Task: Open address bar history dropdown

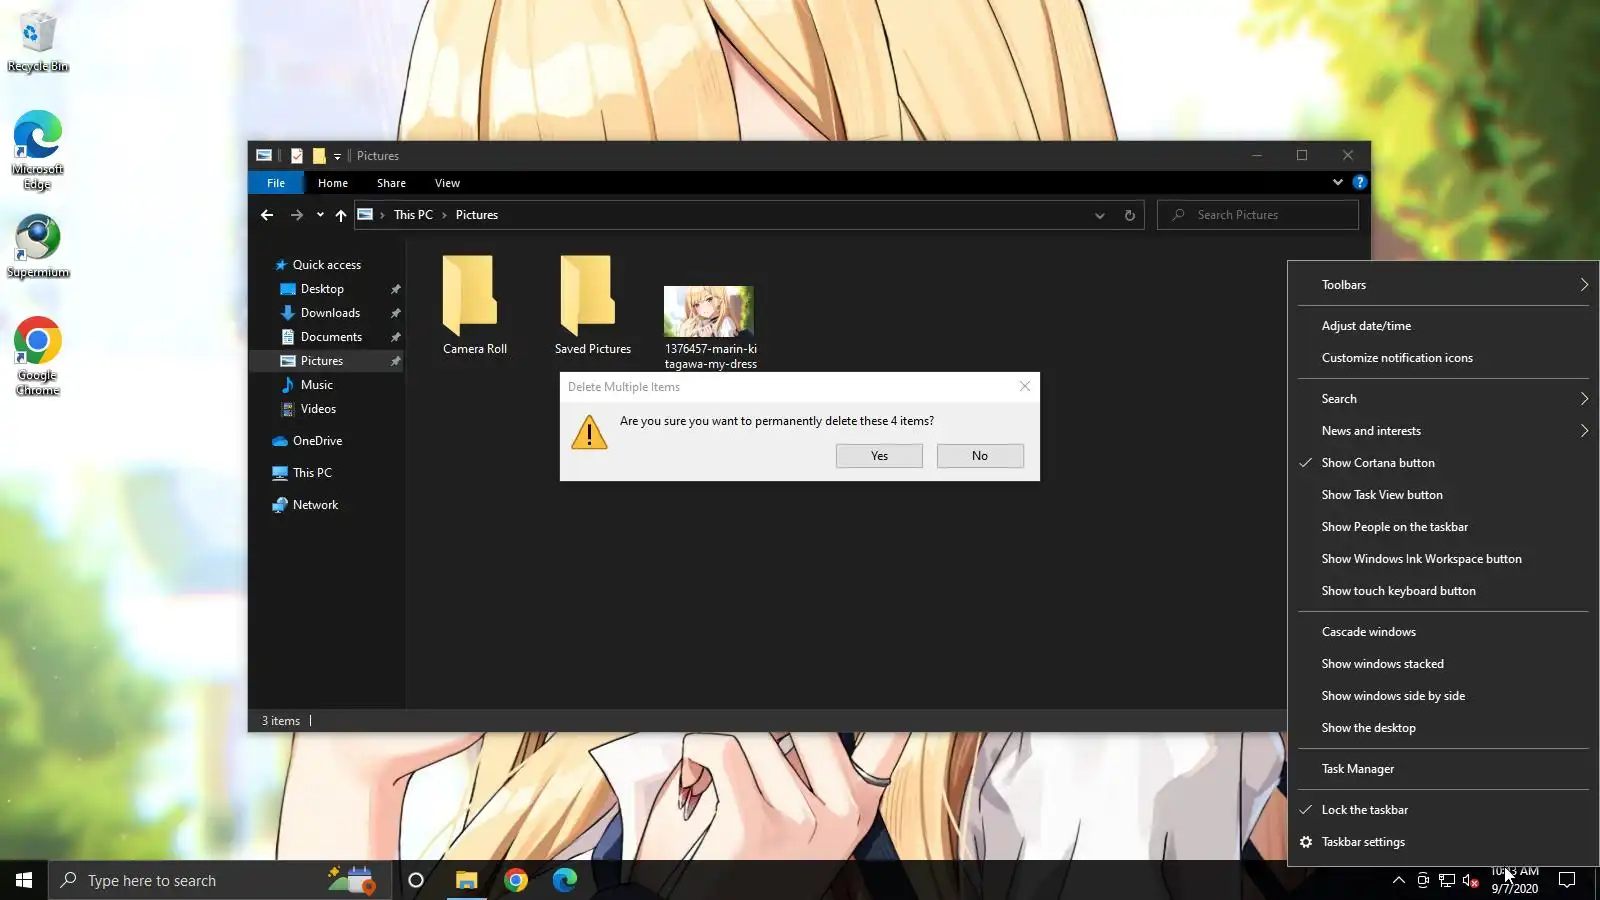Action: pyautogui.click(x=1100, y=215)
